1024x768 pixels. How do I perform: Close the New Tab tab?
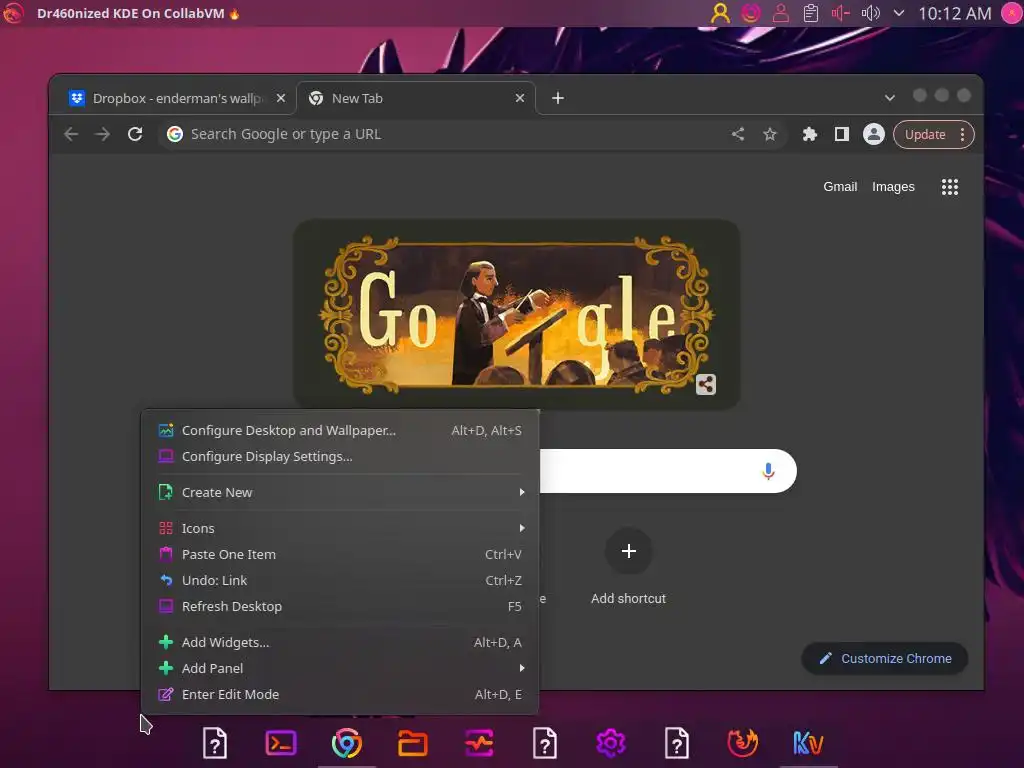(520, 98)
